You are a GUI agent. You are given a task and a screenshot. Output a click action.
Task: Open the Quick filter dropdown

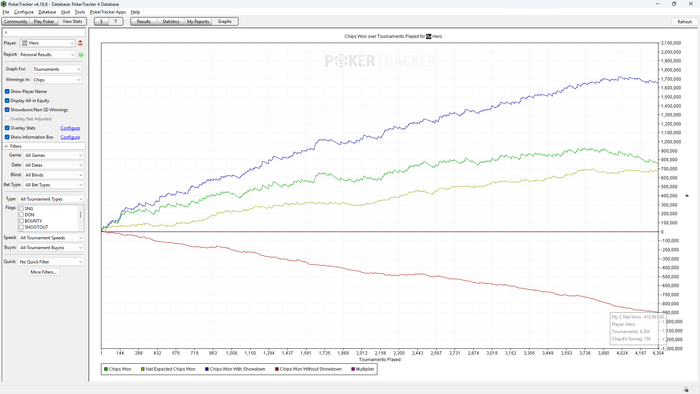[51, 262]
